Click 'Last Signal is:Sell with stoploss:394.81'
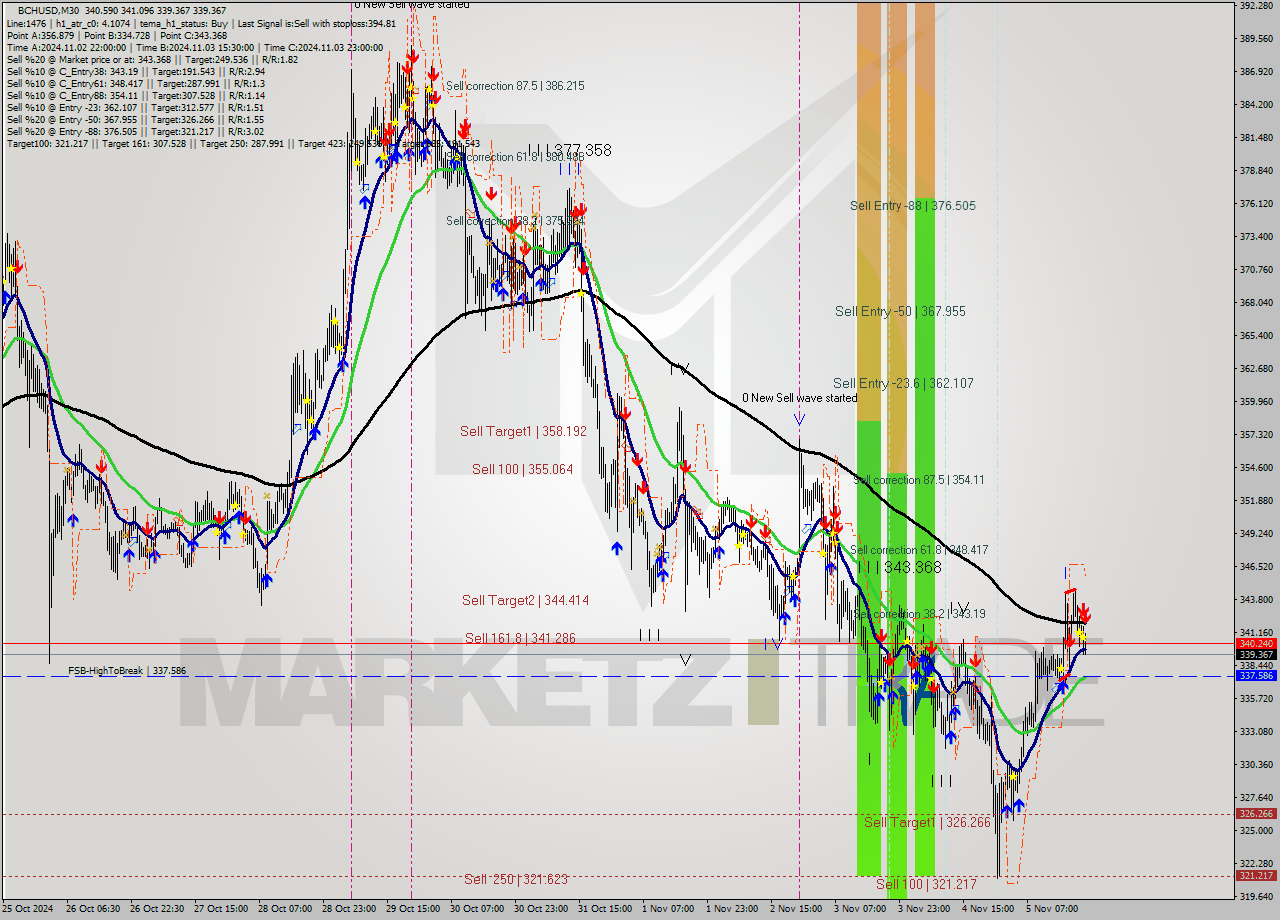1280x920 pixels. click(x=318, y=23)
